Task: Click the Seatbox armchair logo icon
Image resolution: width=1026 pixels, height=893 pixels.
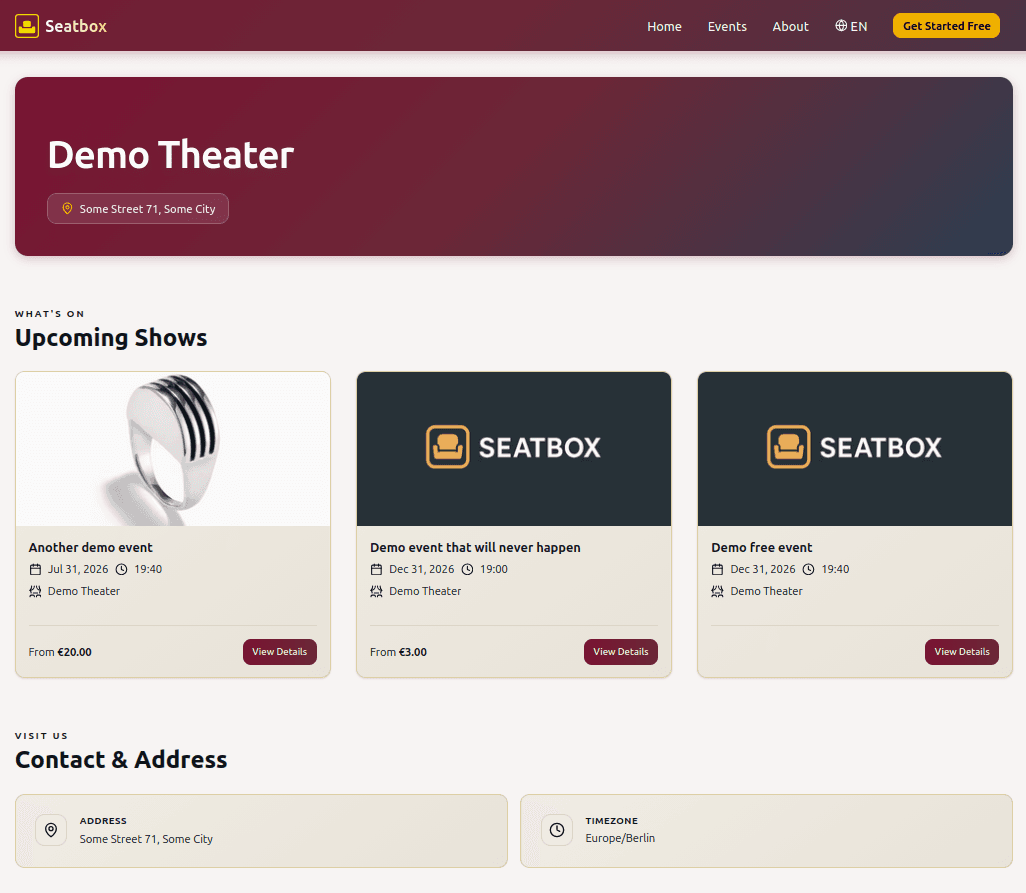Action: point(27,26)
